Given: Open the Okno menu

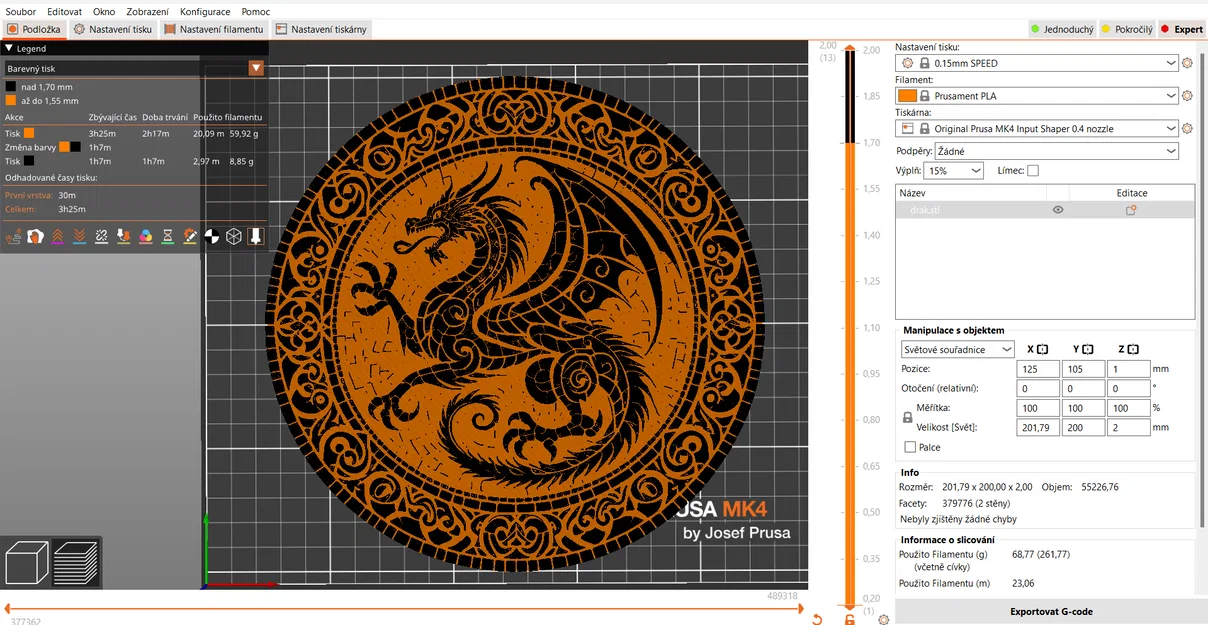Looking at the screenshot, I should [104, 11].
